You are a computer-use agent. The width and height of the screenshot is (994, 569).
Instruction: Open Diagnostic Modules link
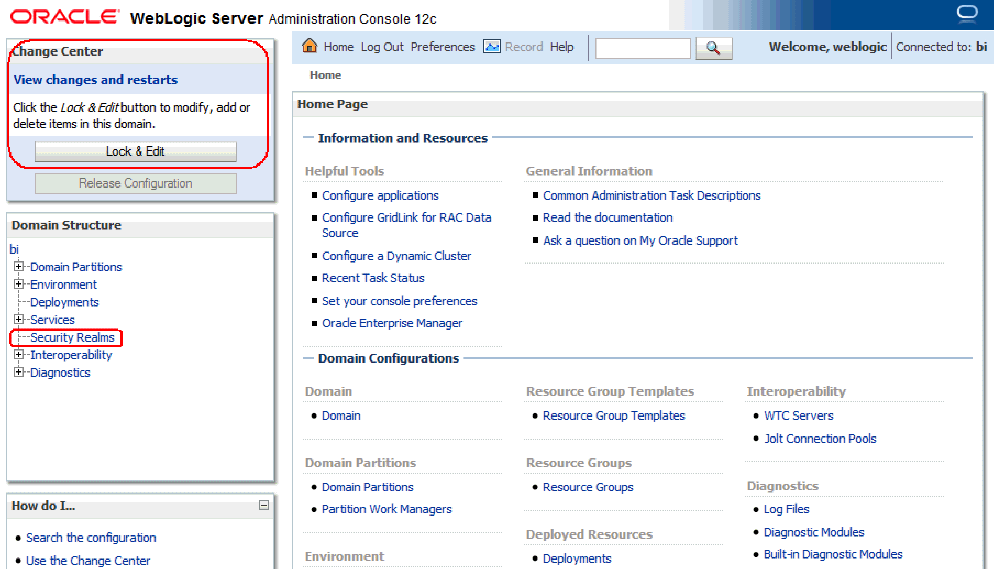click(814, 532)
